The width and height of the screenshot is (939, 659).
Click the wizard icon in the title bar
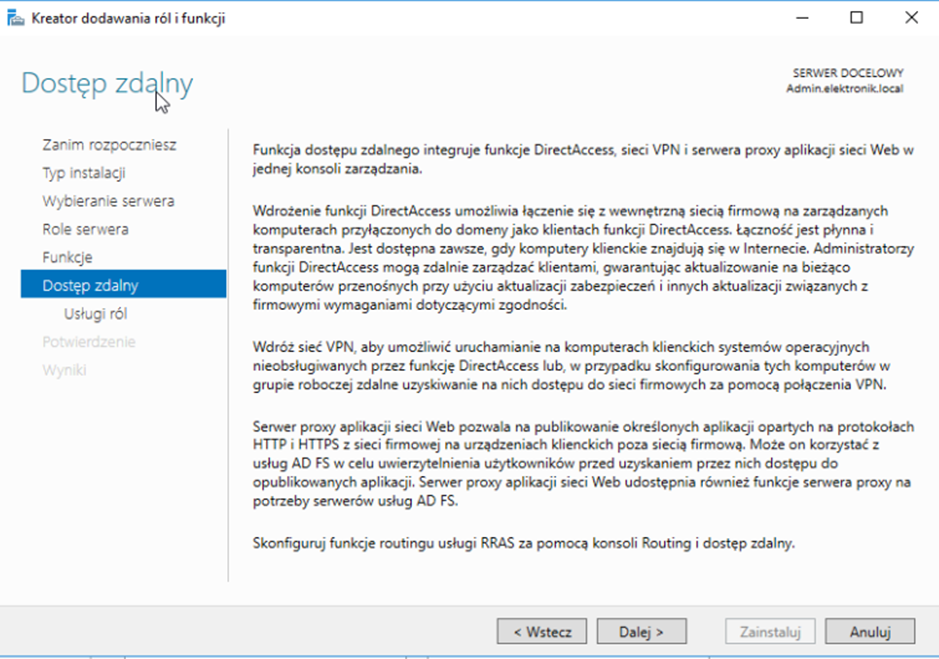[17, 18]
